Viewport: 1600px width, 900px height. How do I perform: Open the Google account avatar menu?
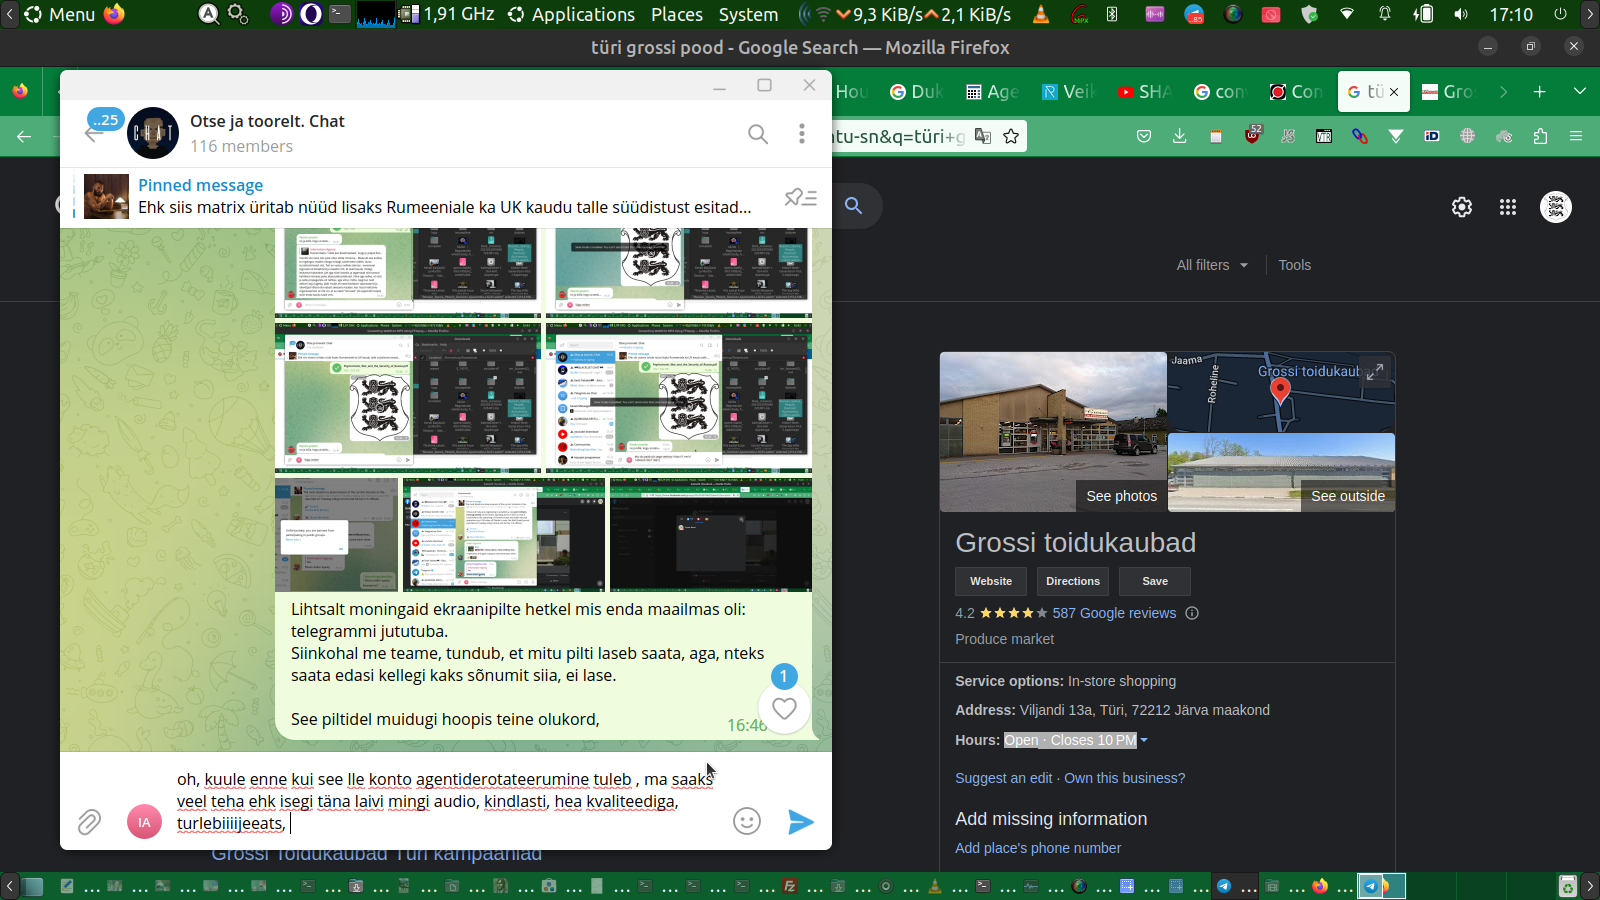[1556, 207]
